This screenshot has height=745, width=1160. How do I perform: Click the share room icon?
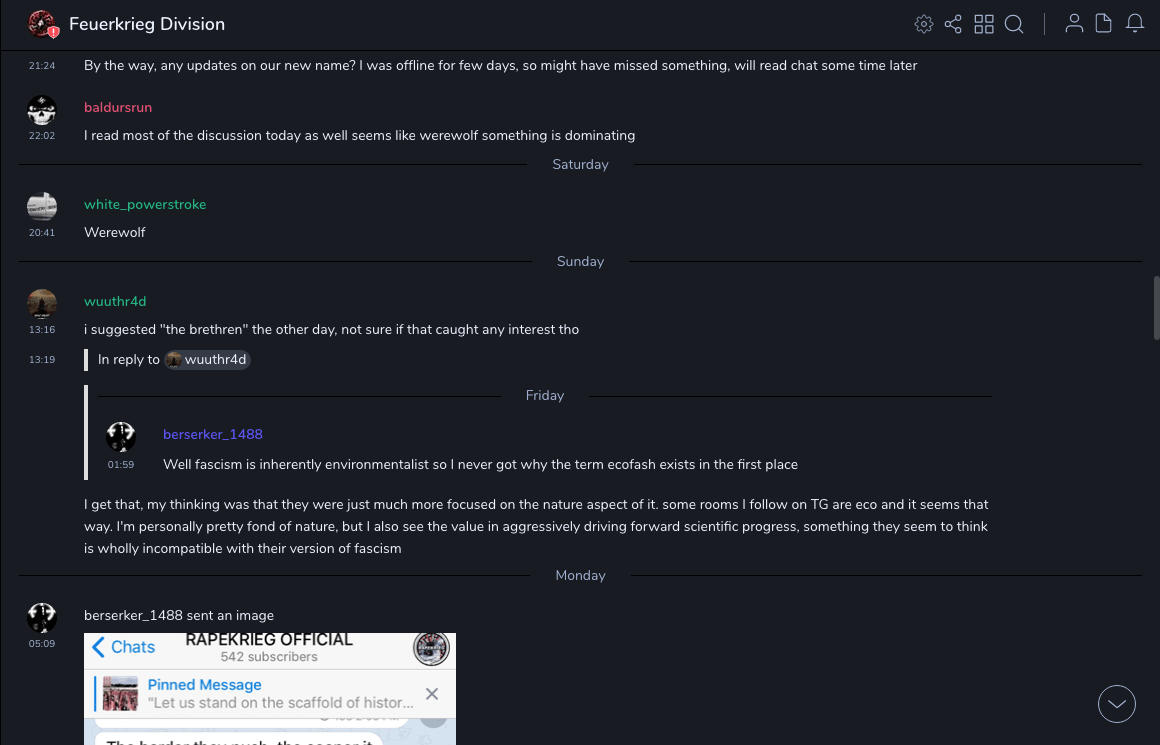(953, 24)
